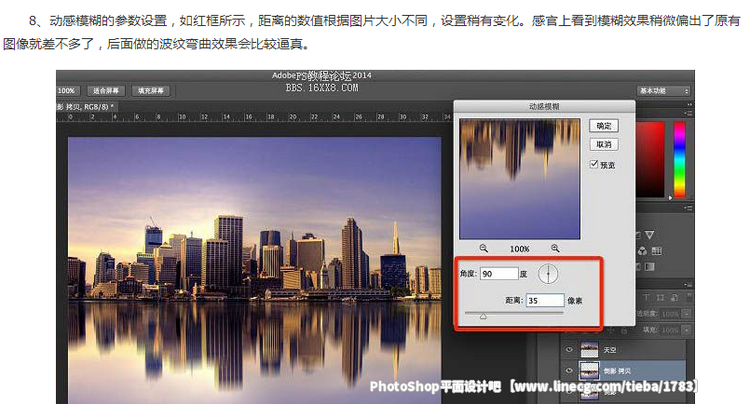This screenshot has height=404, width=750.
Task: Click the Motion Blur preview image
Action: tap(519, 179)
